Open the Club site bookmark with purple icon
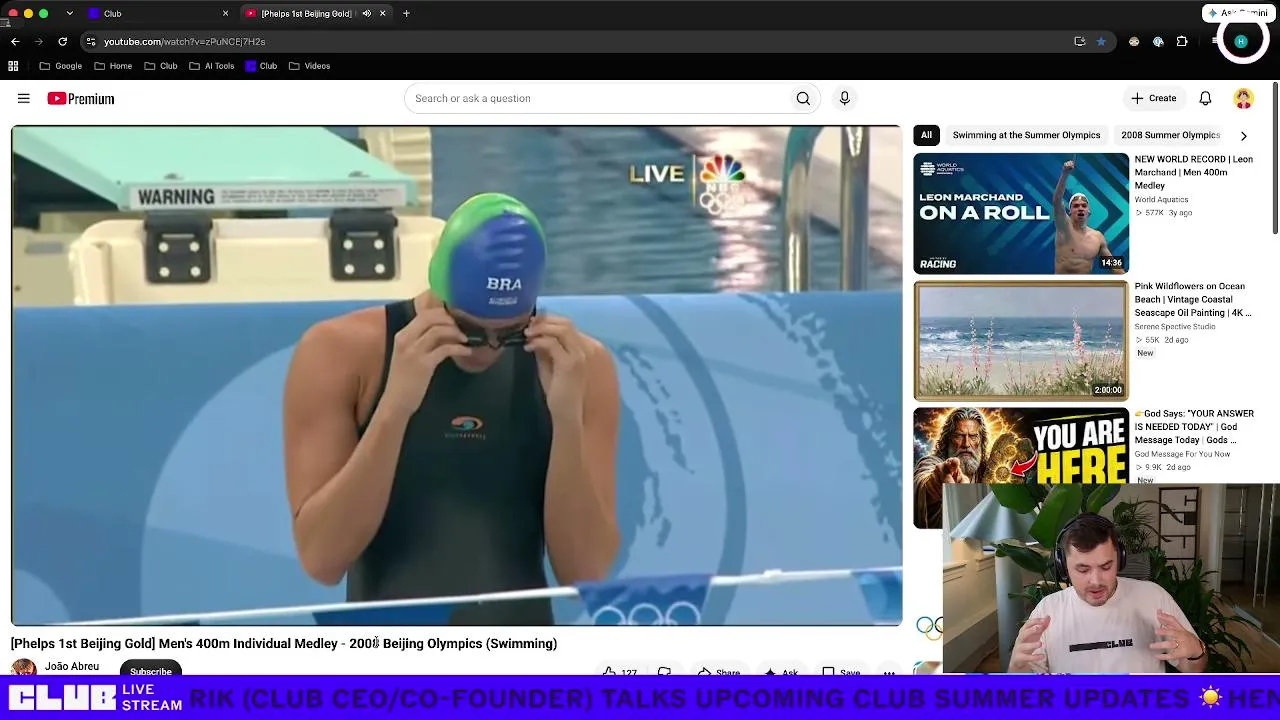Viewport: 1280px width, 720px height. 261,66
